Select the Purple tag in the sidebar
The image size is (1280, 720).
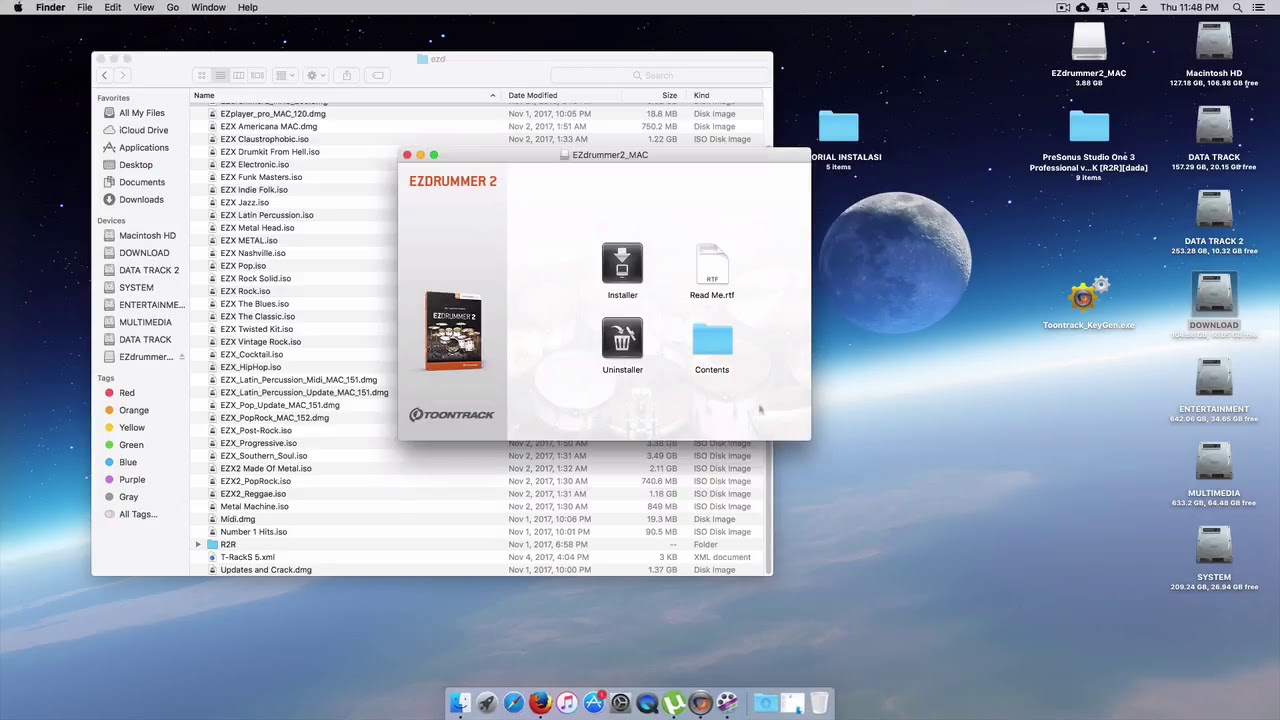click(132, 480)
